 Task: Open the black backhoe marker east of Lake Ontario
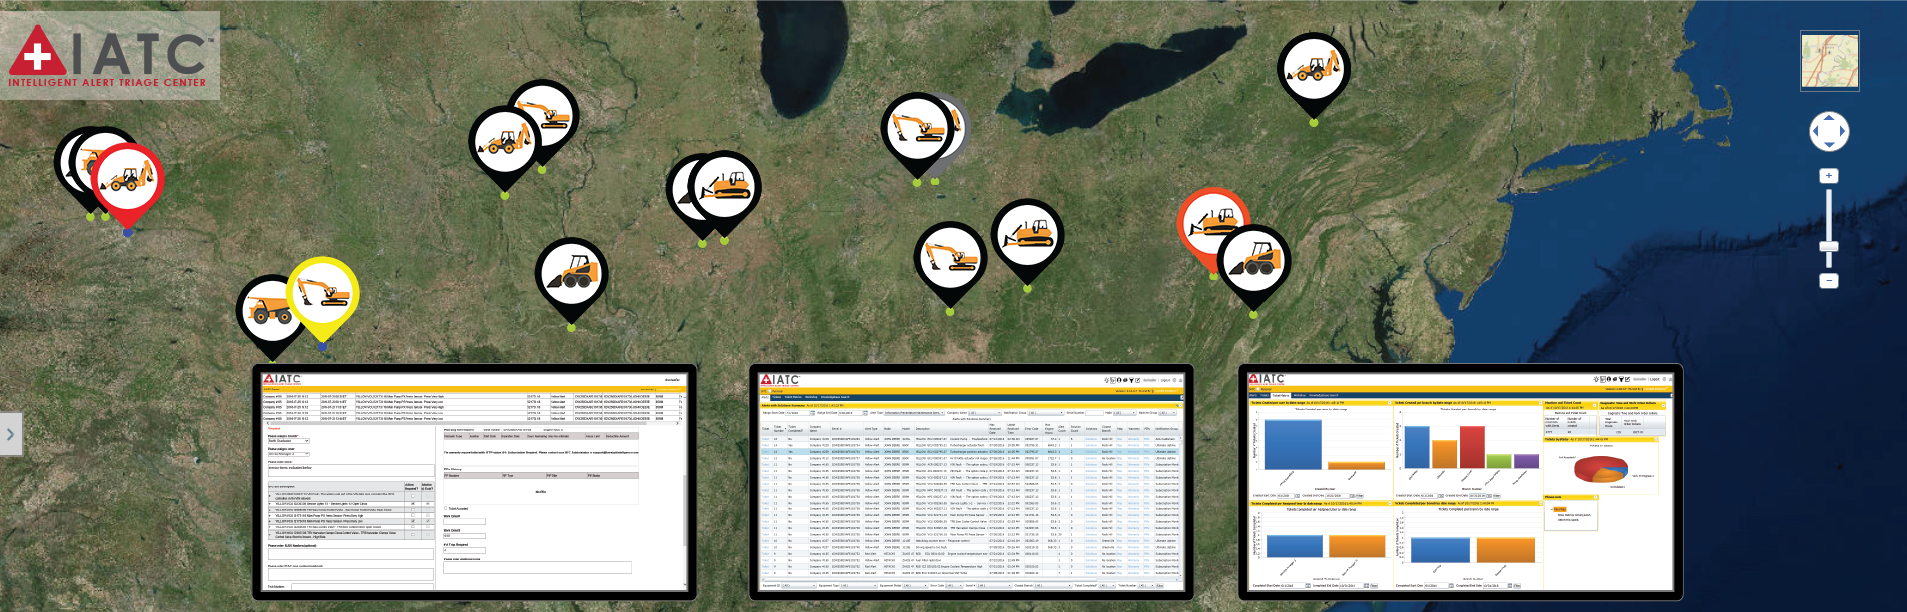(1314, 69)
